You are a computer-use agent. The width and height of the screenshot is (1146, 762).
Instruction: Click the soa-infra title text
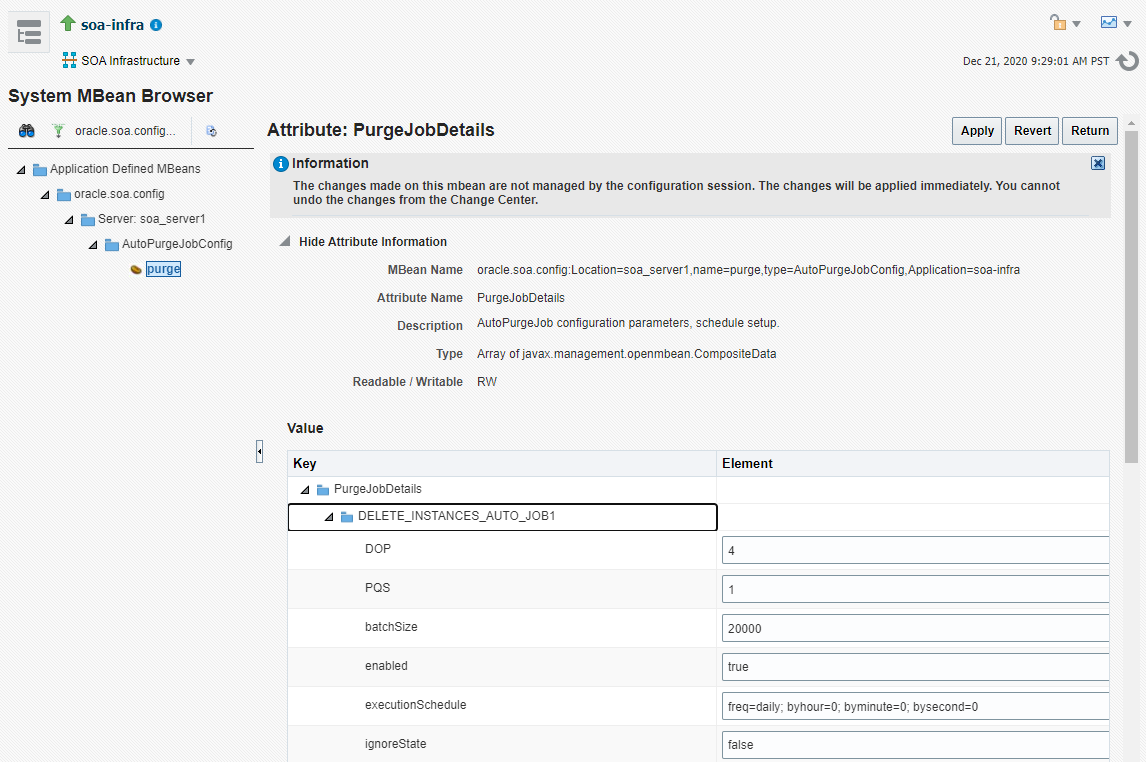coord(113,24)
